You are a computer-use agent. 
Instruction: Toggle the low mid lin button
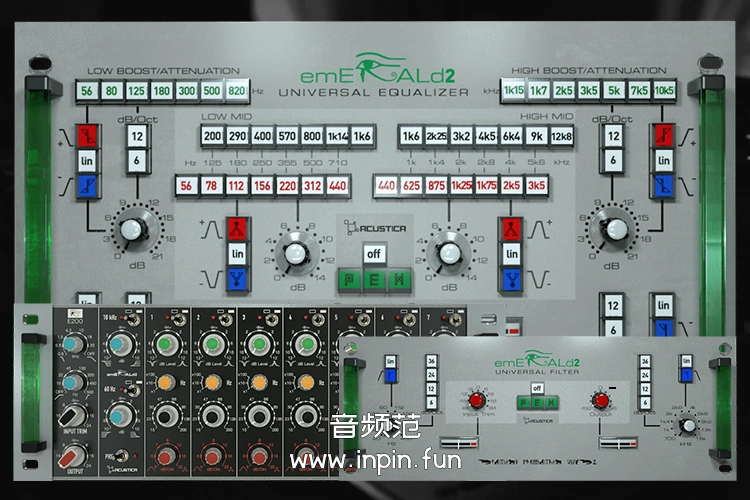click(238, 254)
